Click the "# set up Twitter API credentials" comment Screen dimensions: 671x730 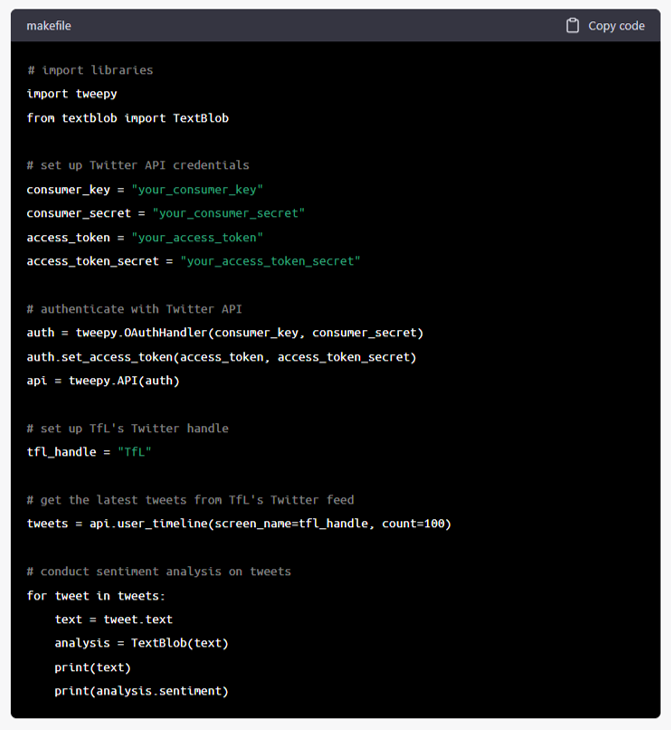138,165
